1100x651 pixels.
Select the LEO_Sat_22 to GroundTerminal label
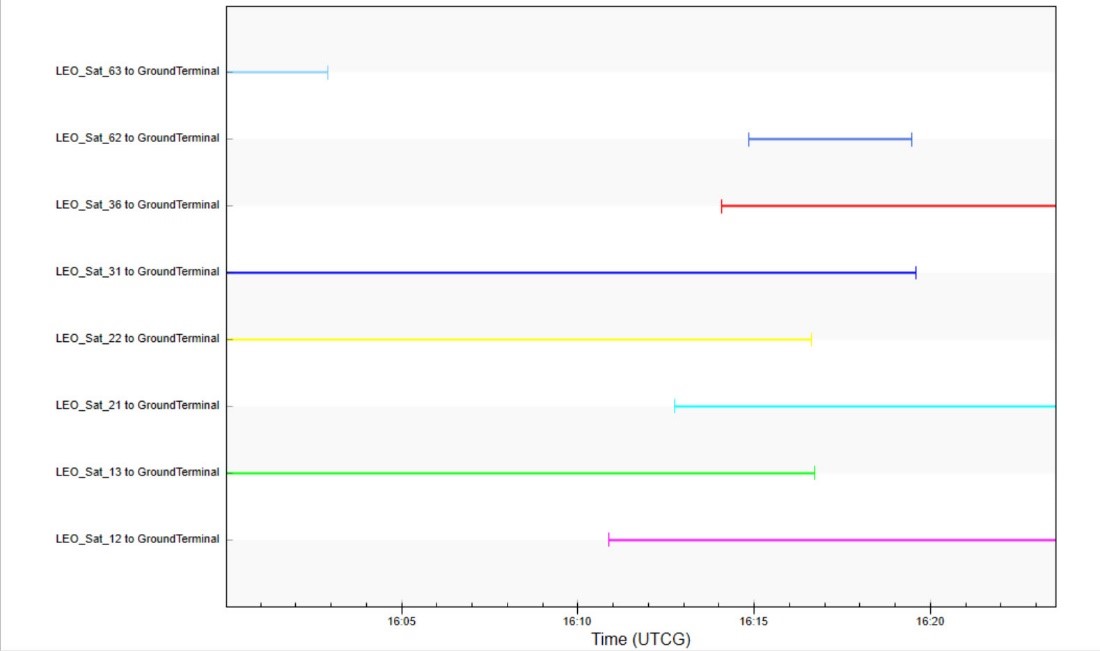point(138,338)
